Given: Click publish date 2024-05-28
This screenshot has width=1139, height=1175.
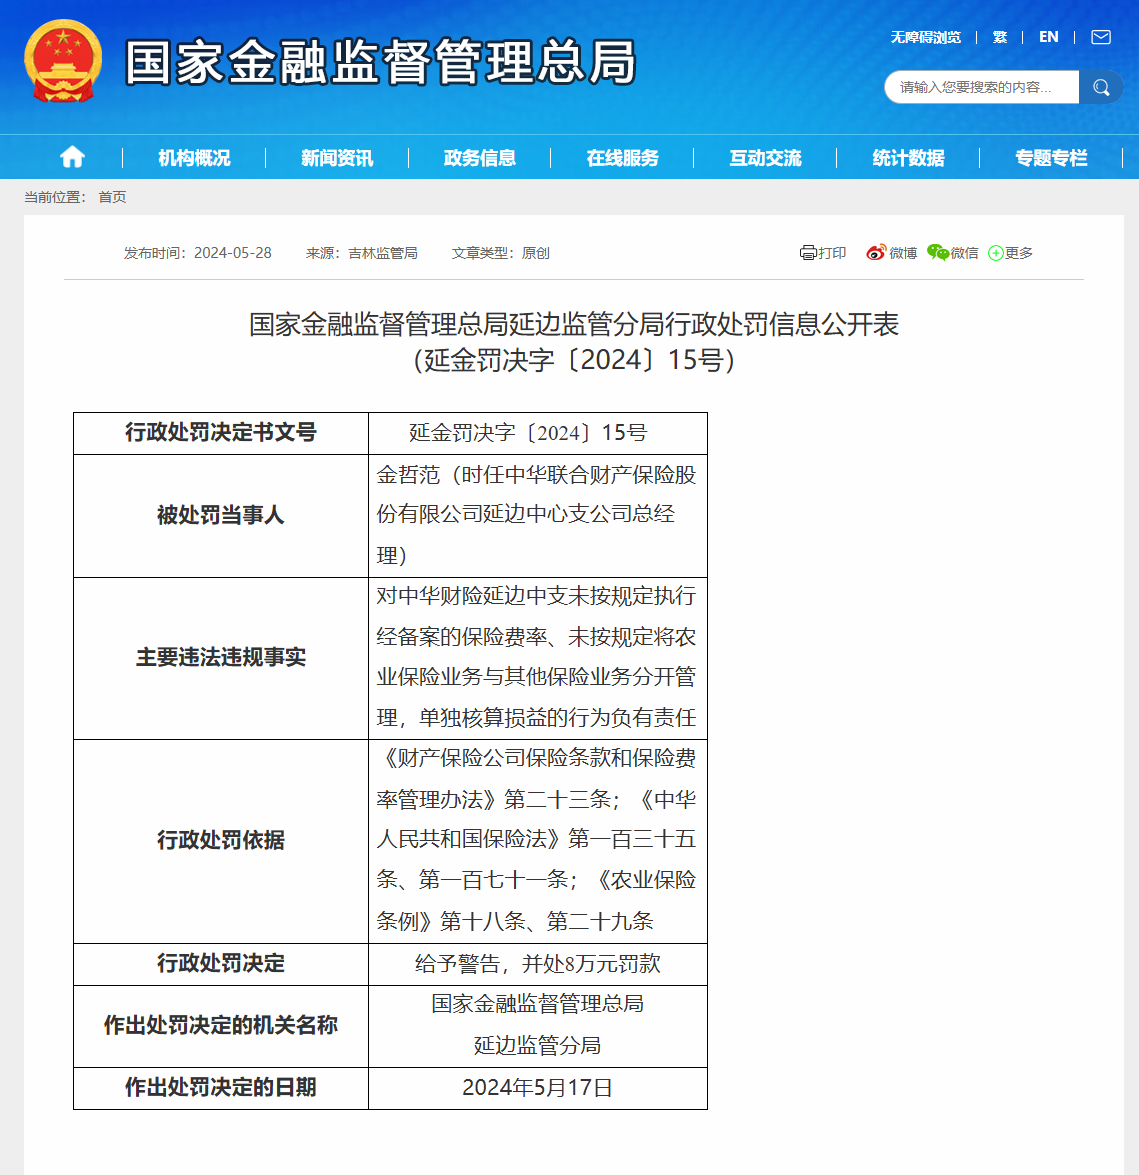Looking at the screenshot, I should [233, 253].
